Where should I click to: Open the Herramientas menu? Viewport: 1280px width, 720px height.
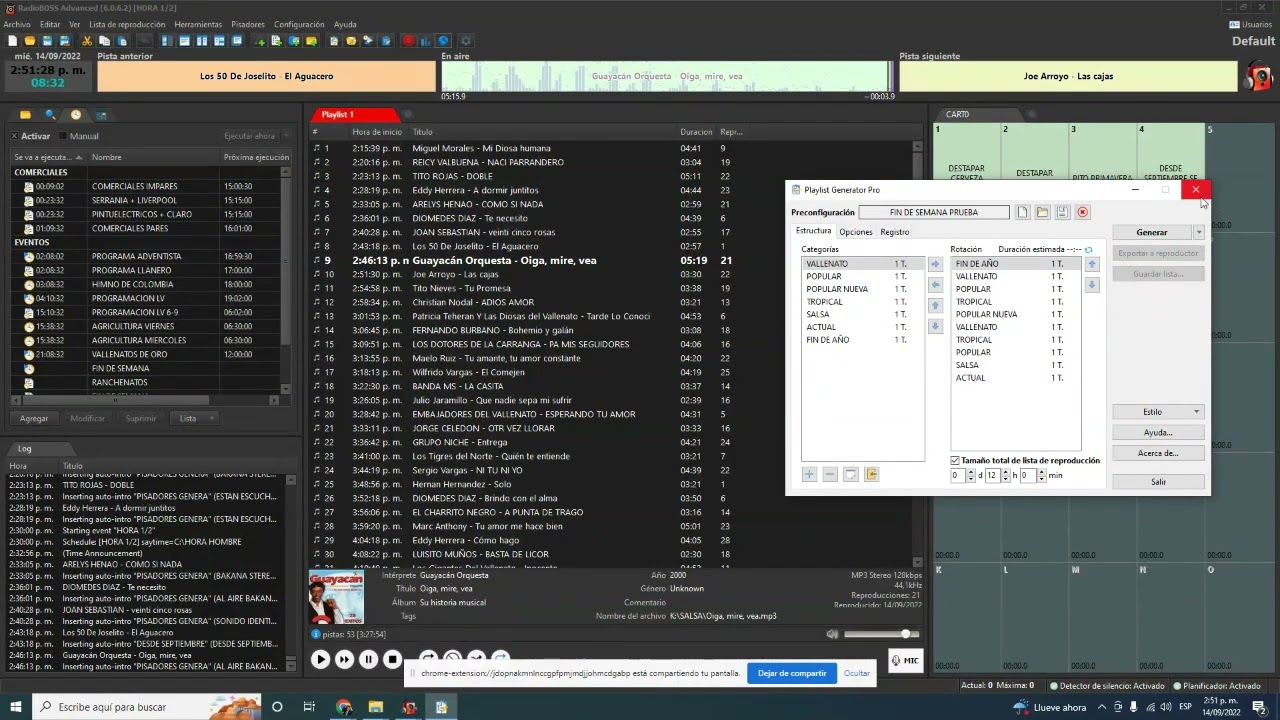(x=198, y=24)
